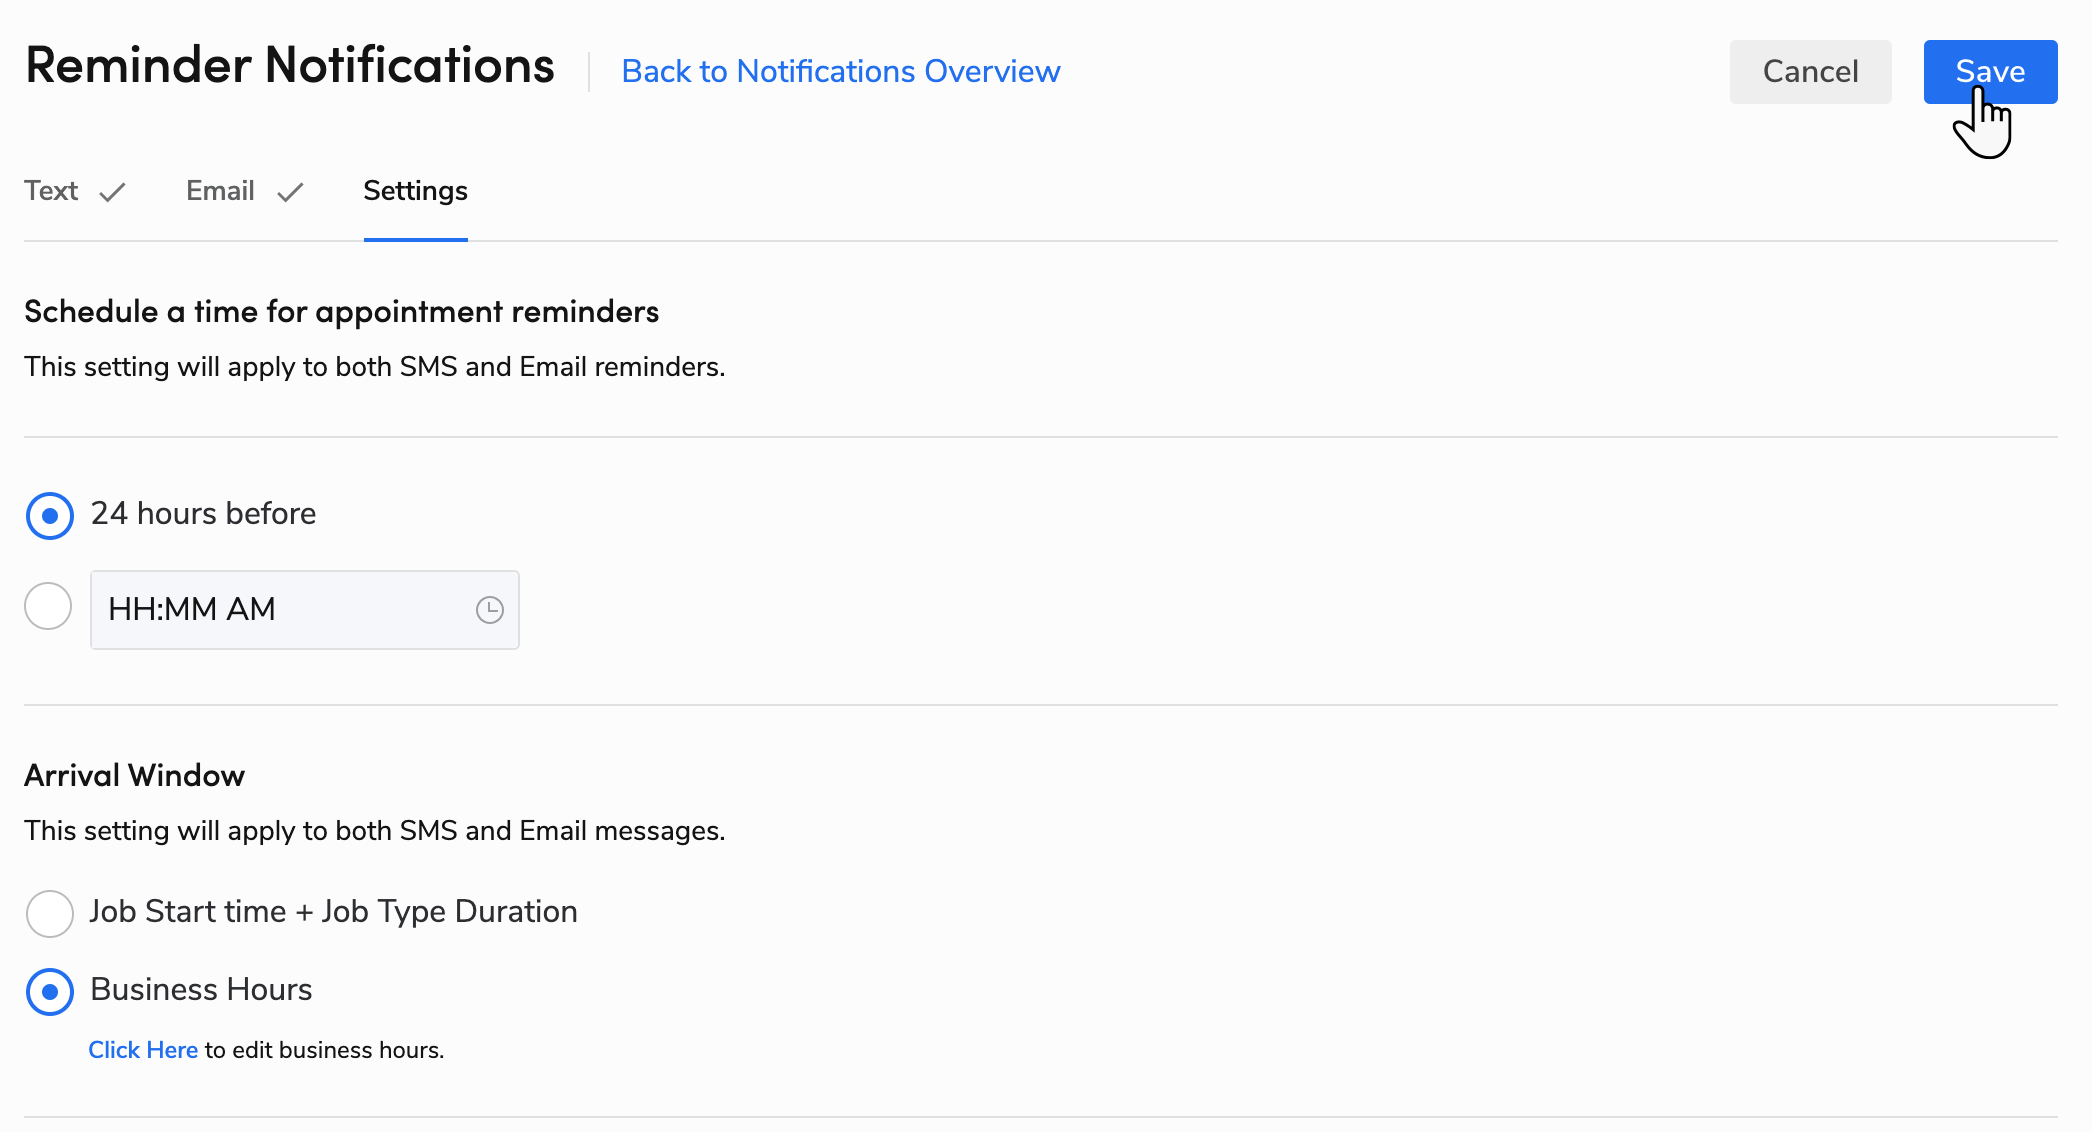Choose the custom time radio button
The height and width of the screenshot is (1132, 2092).
click(49, 606)
